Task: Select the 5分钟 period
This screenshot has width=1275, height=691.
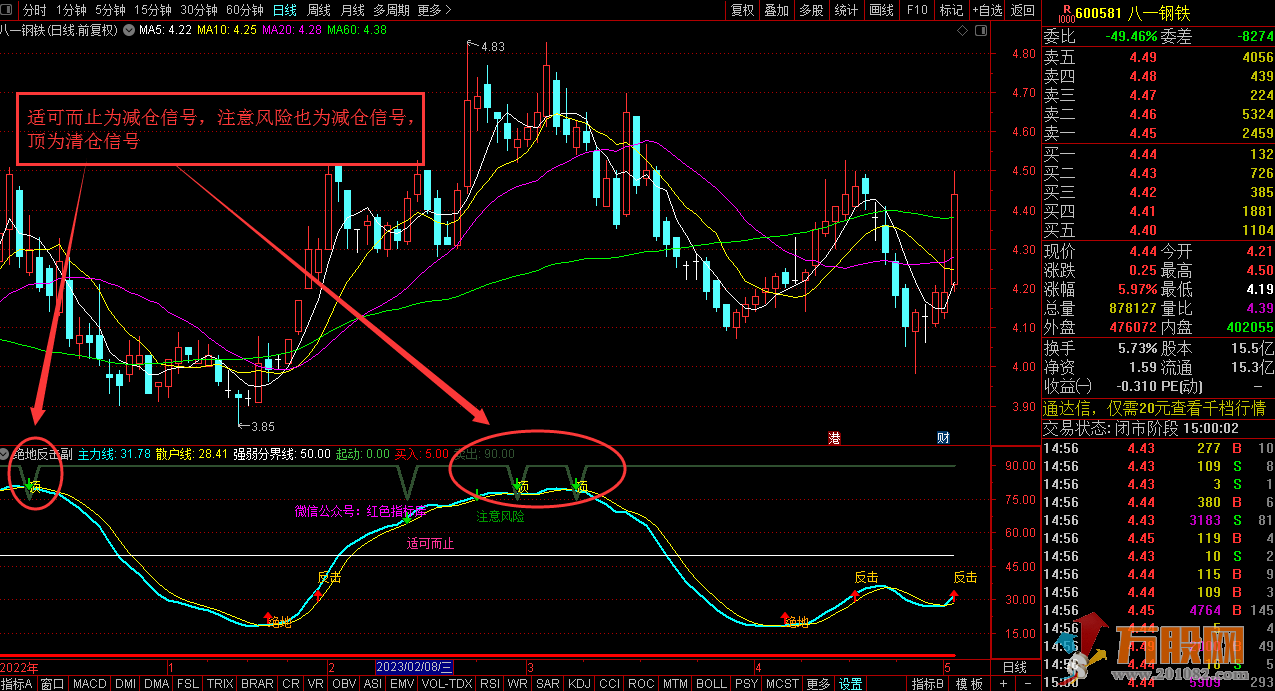Action: [x=112, y=10]
